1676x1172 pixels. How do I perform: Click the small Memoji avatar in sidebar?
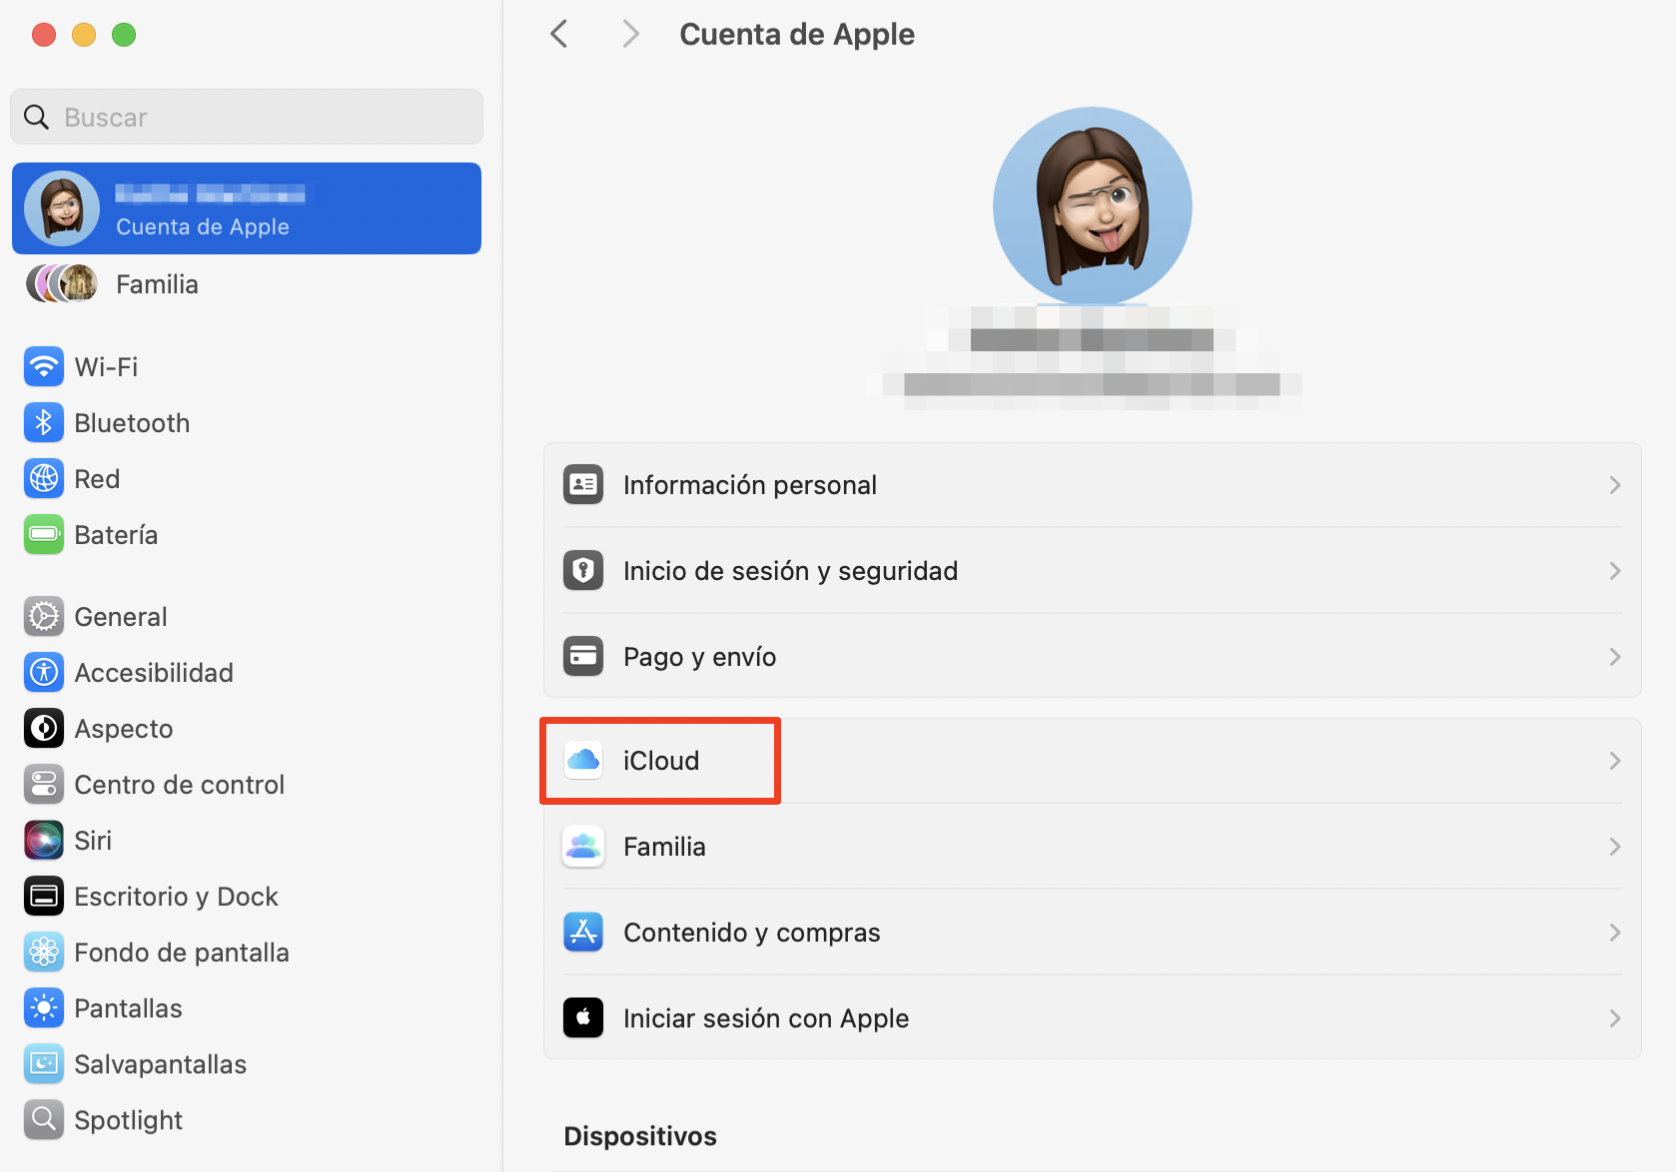click(x=62, y=208)
